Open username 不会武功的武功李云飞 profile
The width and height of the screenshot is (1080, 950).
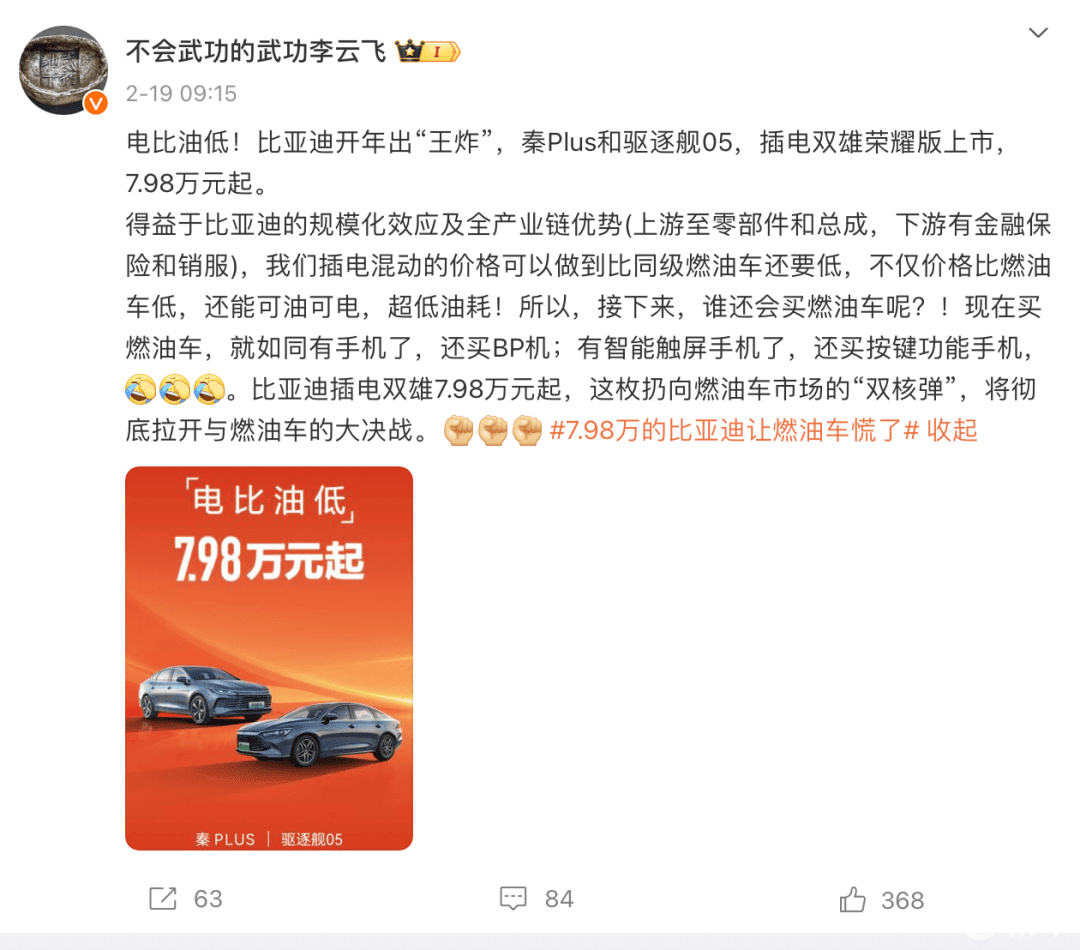click(x=256, y=51)
